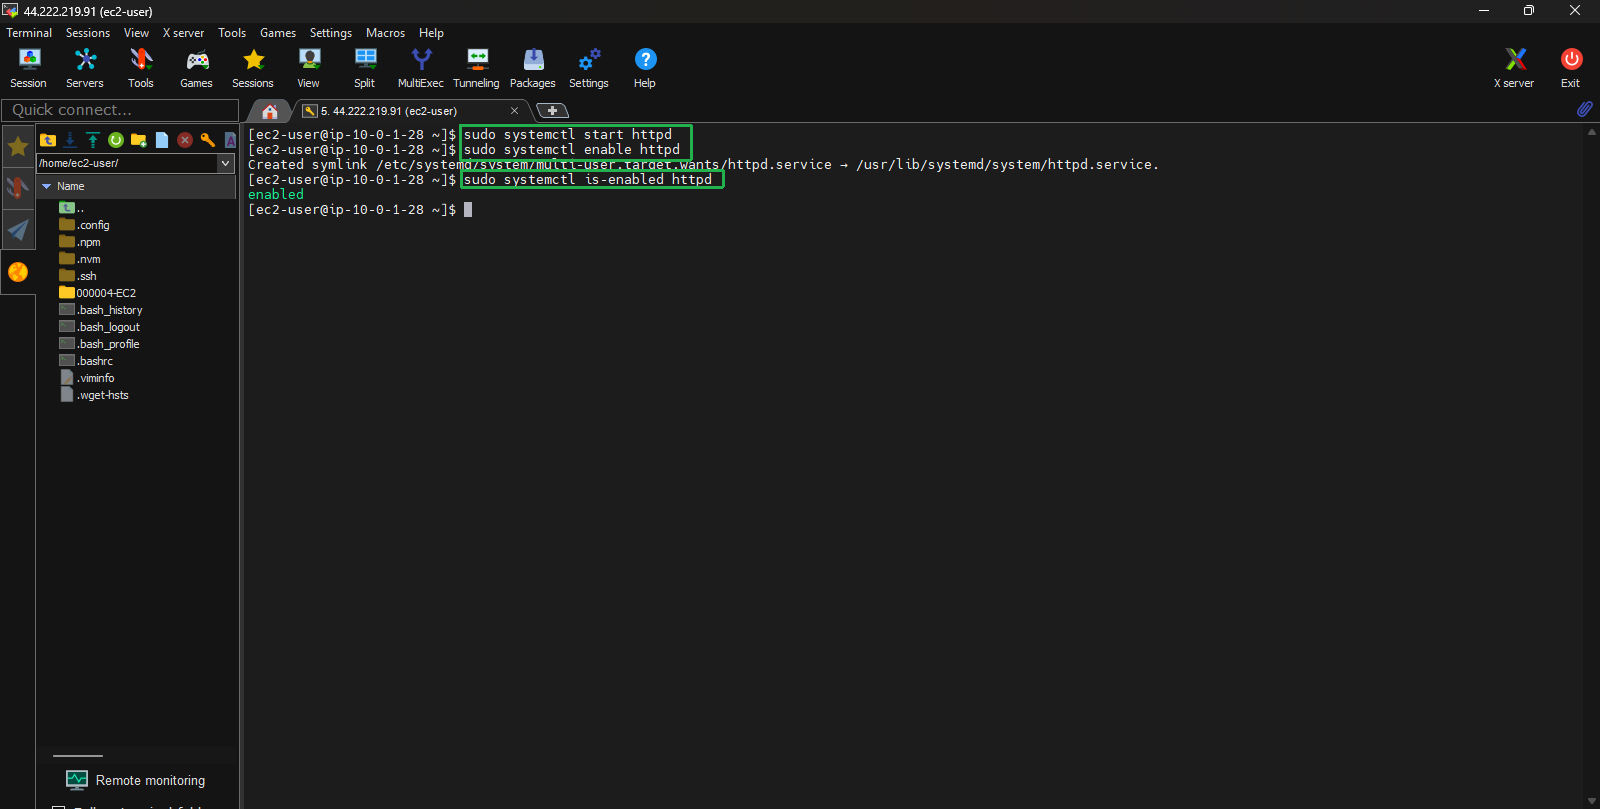The height and width of the screenshot is (809, 1600).
Task: Open the Packages toolbar icon
Action: click(533, 68)
